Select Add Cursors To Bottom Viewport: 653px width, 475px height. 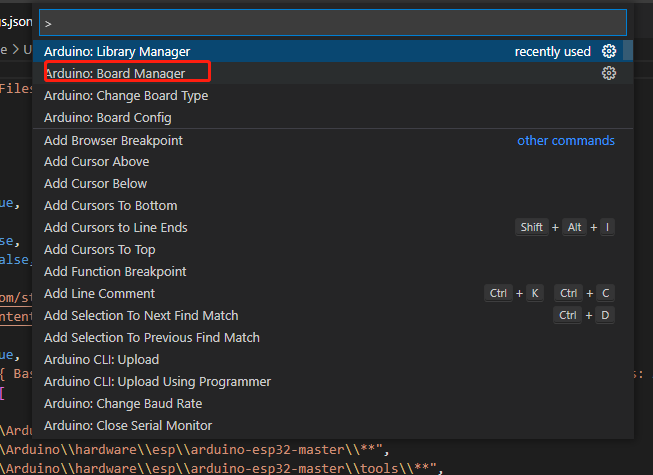click(110, 206)
